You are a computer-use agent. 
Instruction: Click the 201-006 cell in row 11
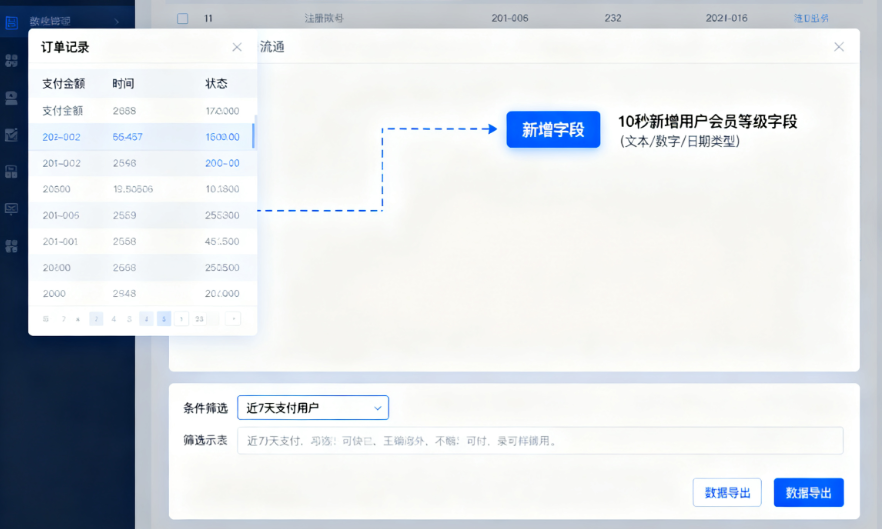510,18
